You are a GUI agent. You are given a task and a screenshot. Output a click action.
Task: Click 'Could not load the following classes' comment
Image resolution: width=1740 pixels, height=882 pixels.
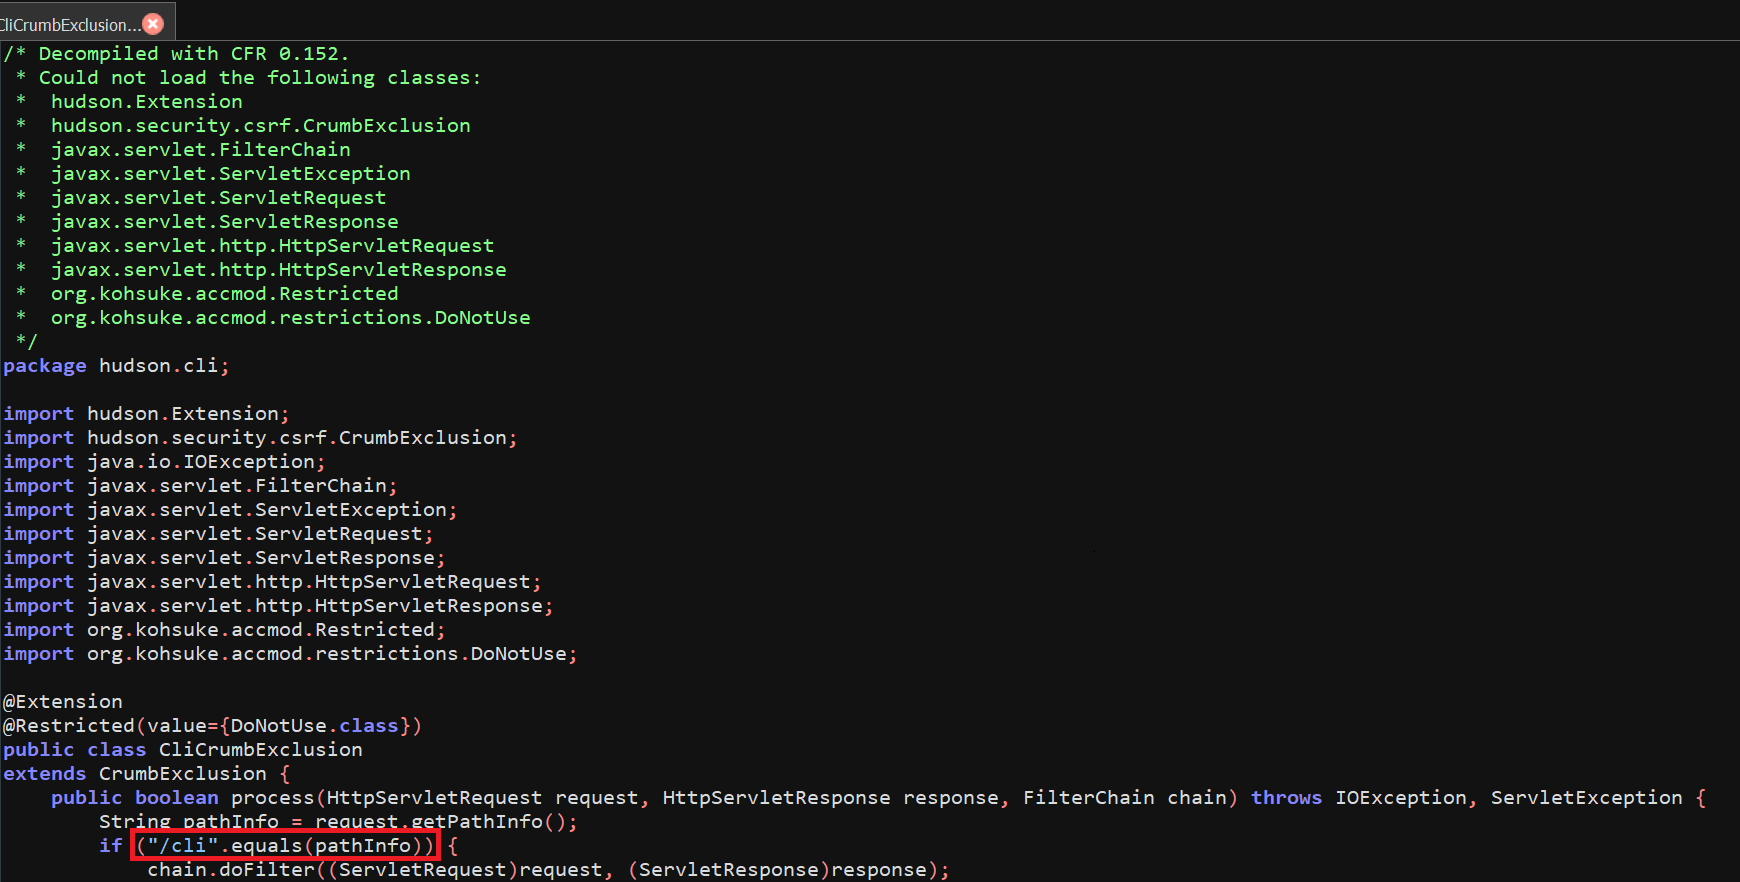coord(259,78)
